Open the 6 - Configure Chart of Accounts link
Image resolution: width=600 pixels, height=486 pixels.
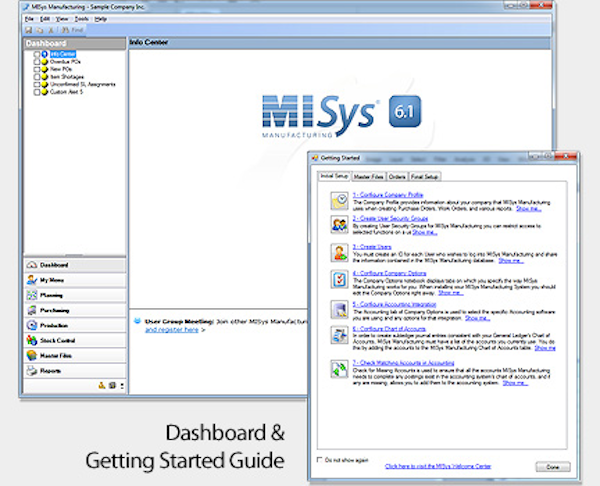pyautogui.click(x=389, y=329)
